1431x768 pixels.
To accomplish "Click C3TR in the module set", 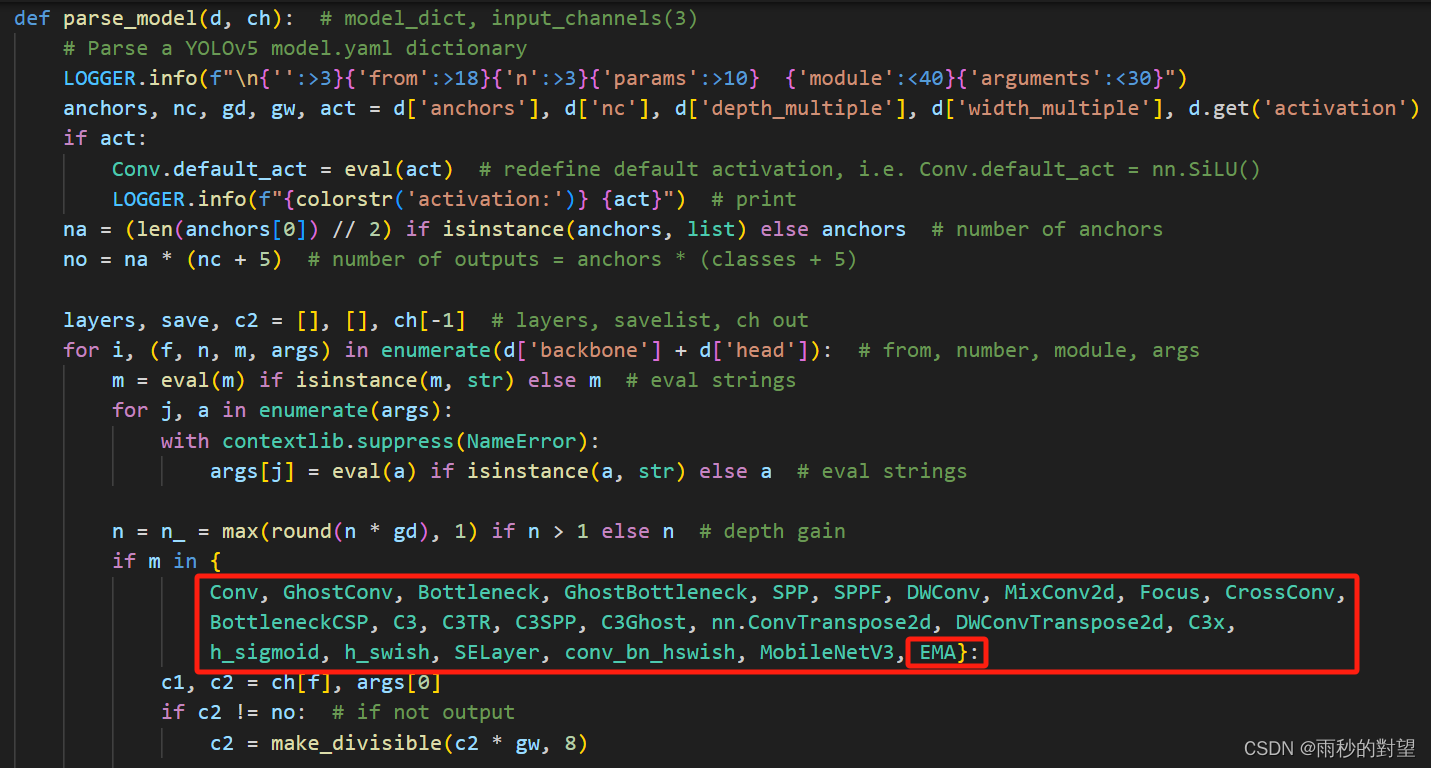I will coord(466,622).
